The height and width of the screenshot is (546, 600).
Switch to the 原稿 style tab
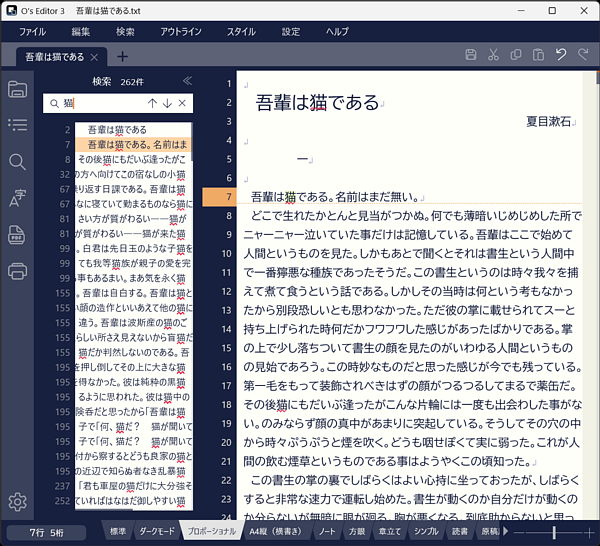click(489, 531)
